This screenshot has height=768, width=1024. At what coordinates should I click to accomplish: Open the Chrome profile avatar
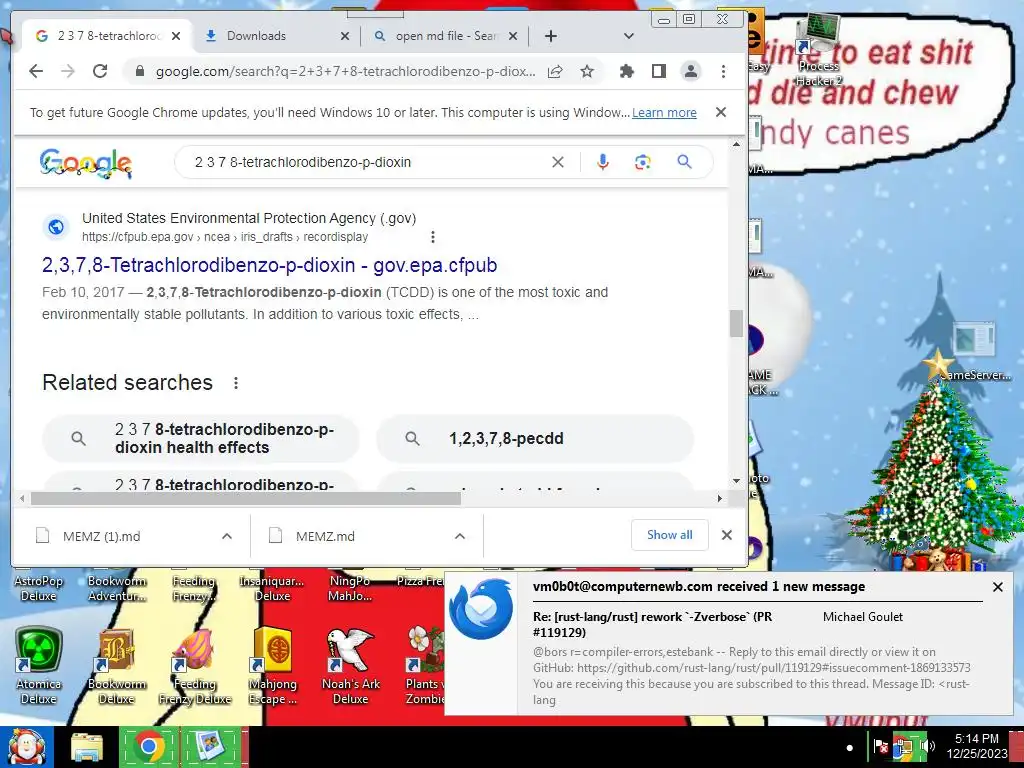[x=691, y=71]
